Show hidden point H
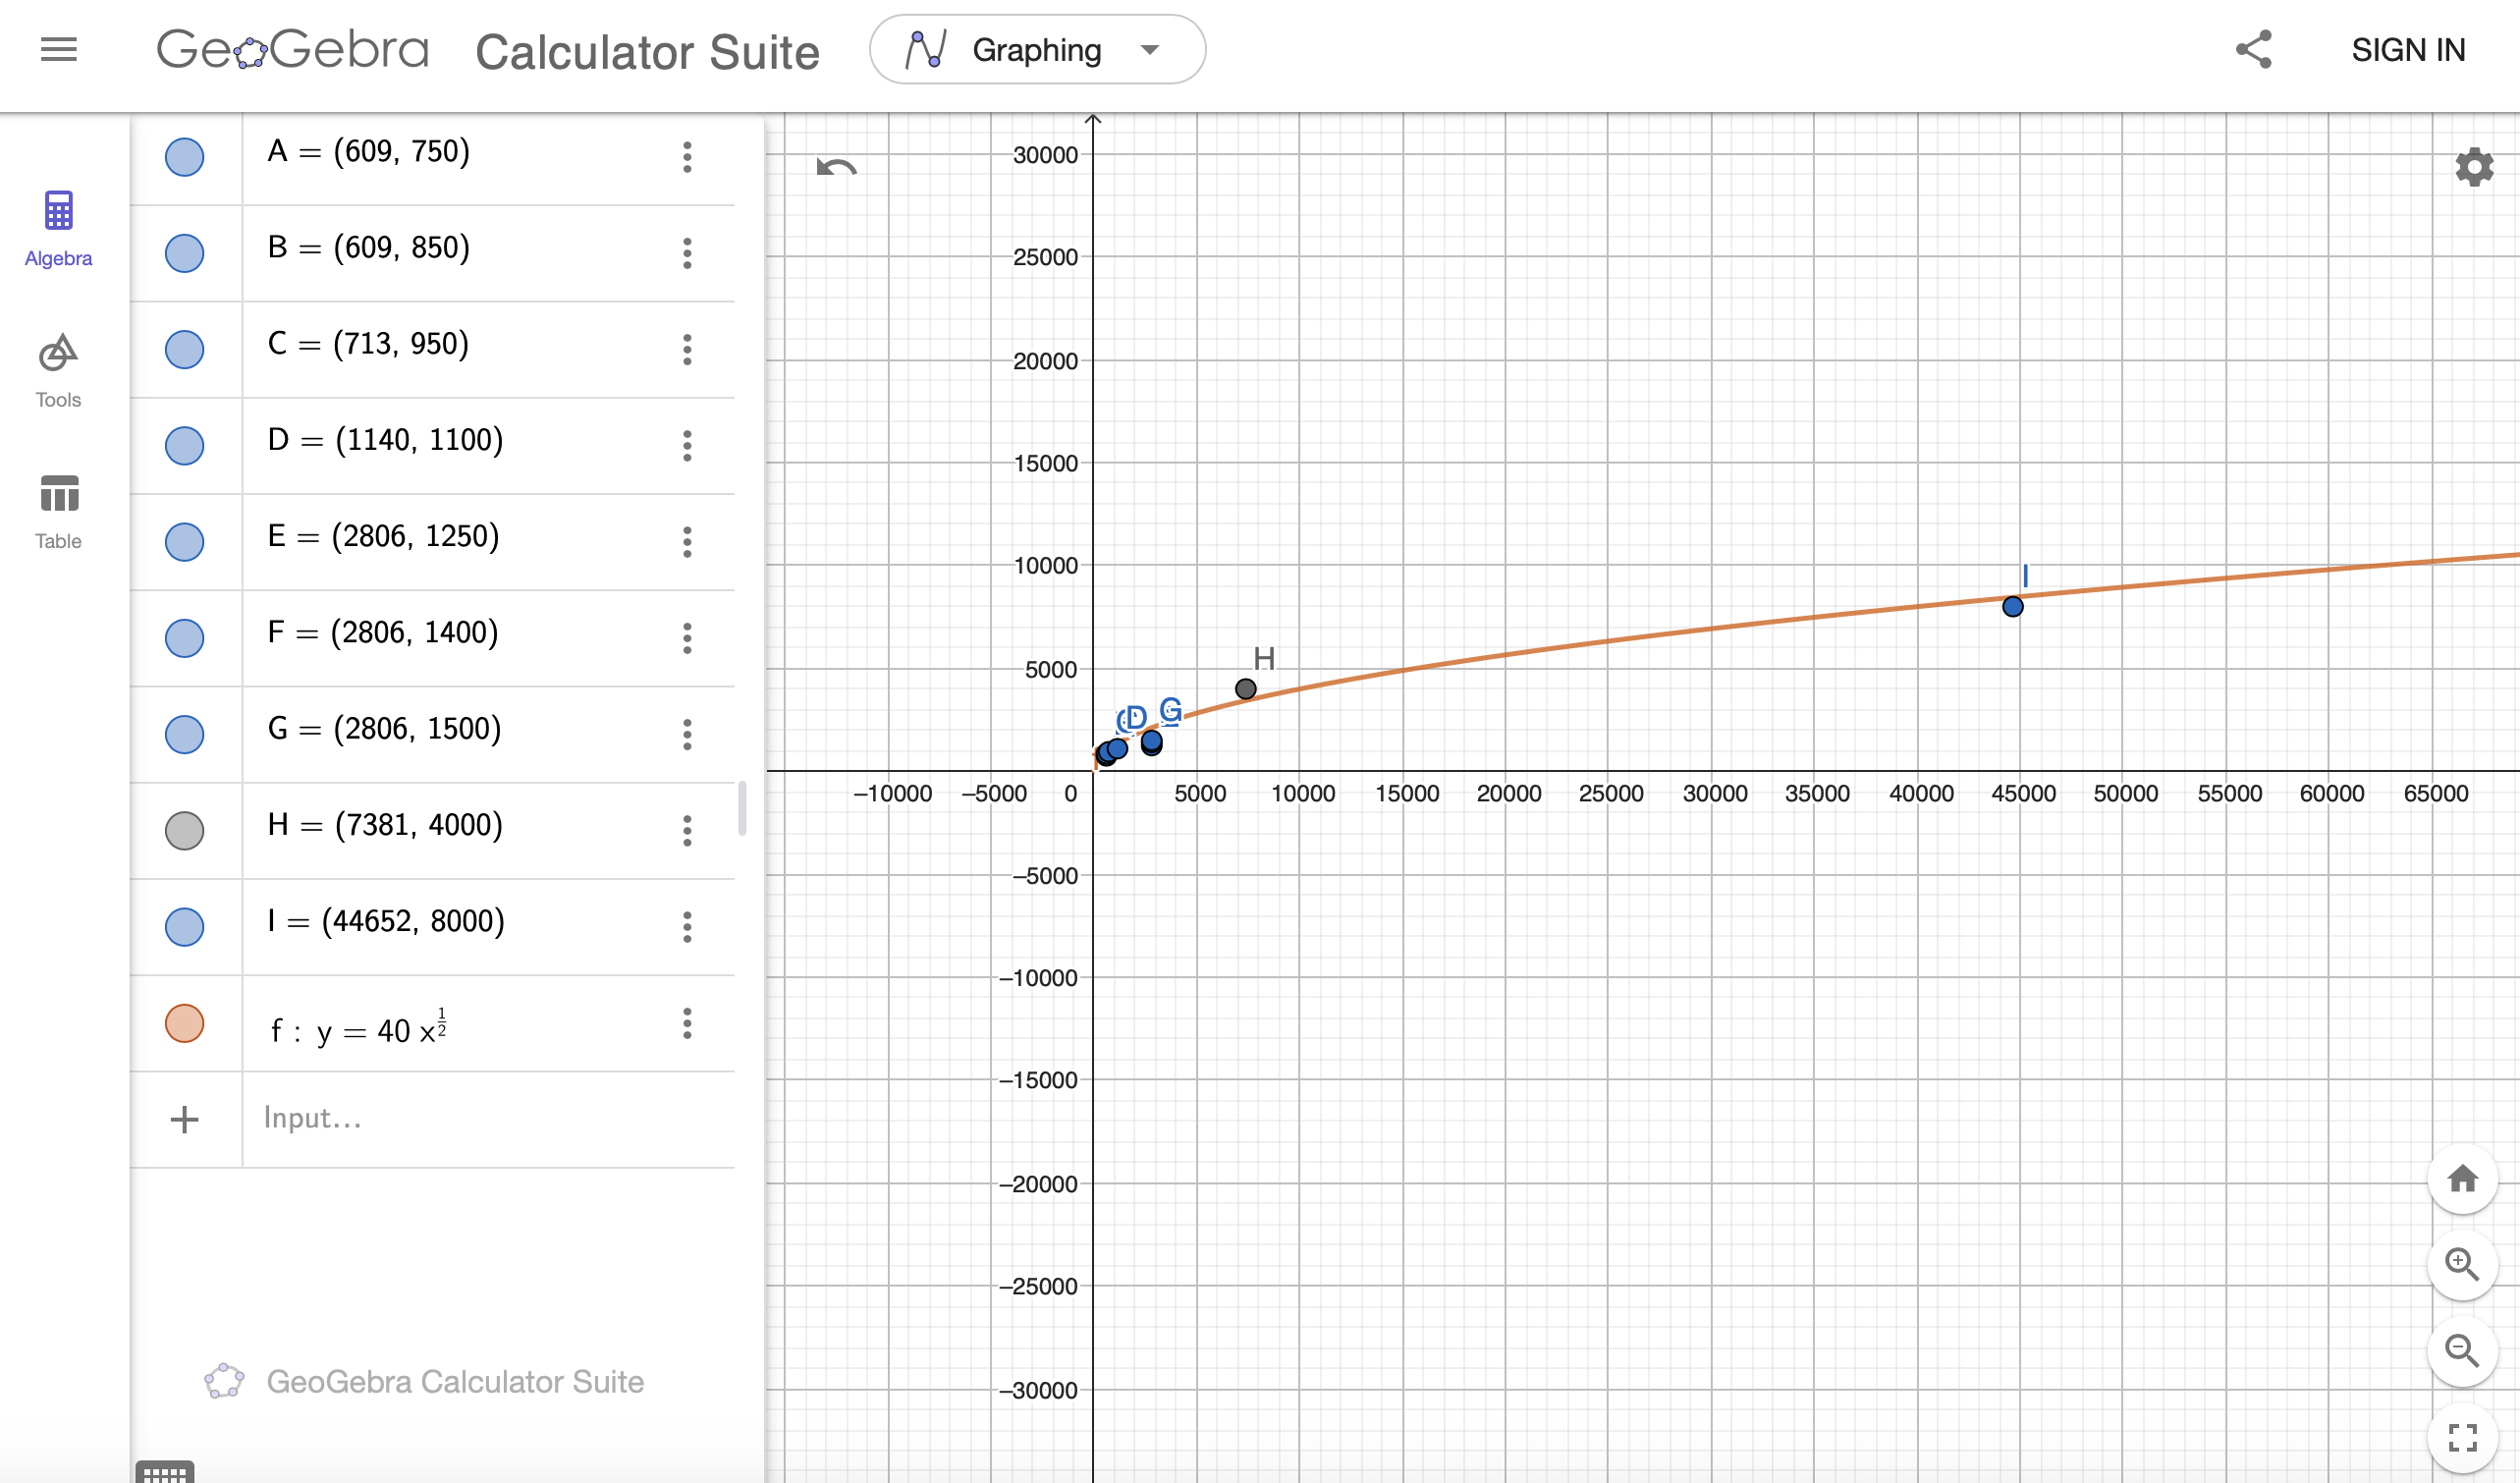2520x1483 pixels. [x=184, y=830]
